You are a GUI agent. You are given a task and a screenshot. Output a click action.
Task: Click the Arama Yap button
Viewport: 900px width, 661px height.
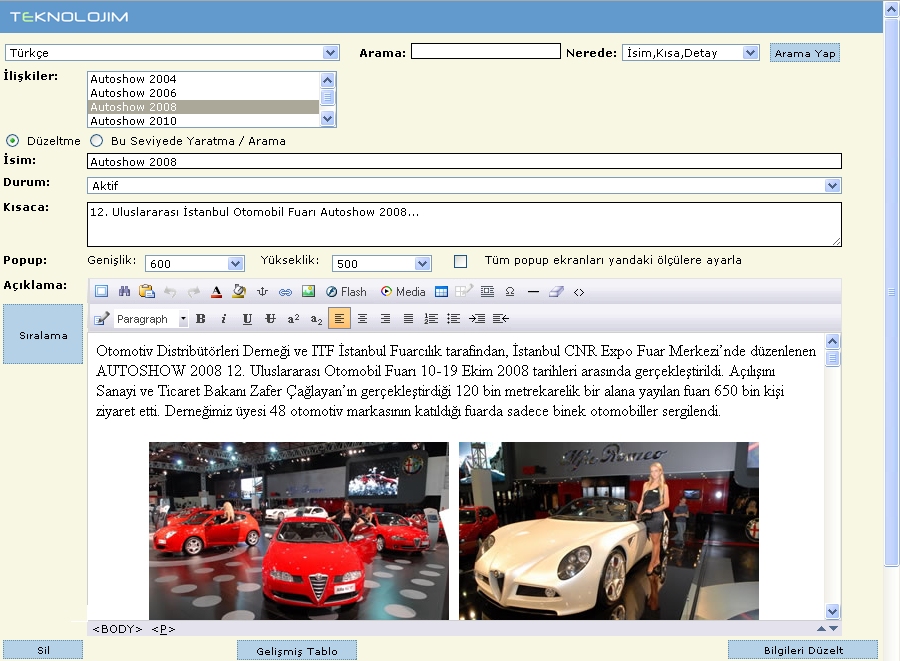(805, 53)
